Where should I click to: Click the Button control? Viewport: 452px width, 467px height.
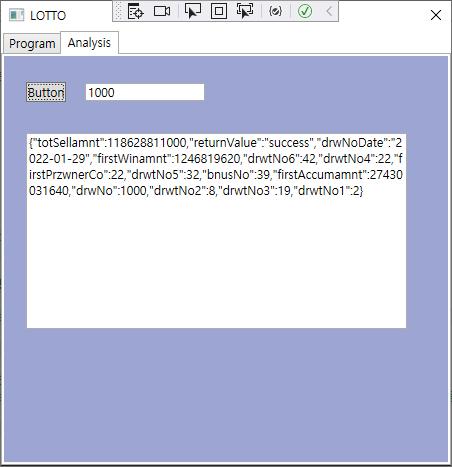click(x=46, y=92)
